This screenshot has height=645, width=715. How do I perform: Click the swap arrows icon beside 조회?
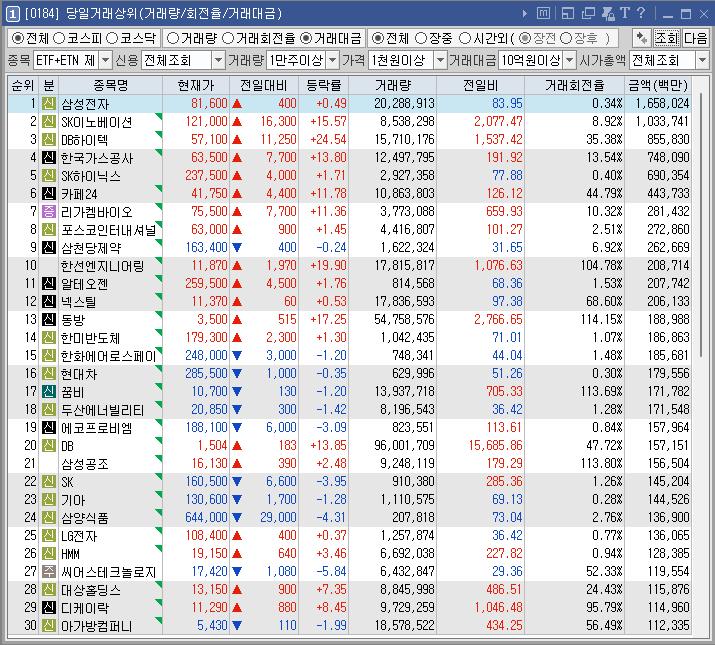[x=642, y=38]
